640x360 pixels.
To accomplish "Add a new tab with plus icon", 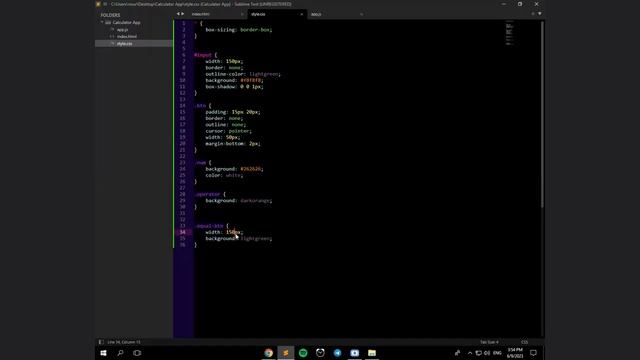I will pos(533,14).
